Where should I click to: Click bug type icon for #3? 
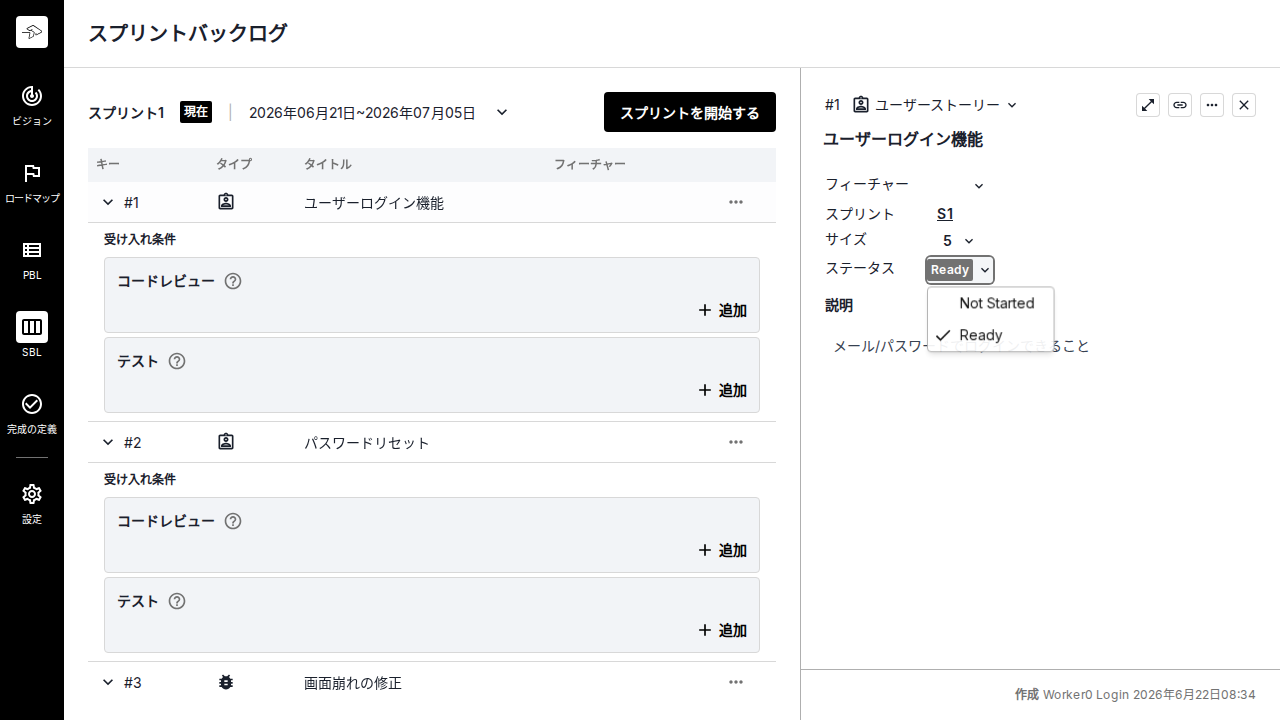click(226, 682)
